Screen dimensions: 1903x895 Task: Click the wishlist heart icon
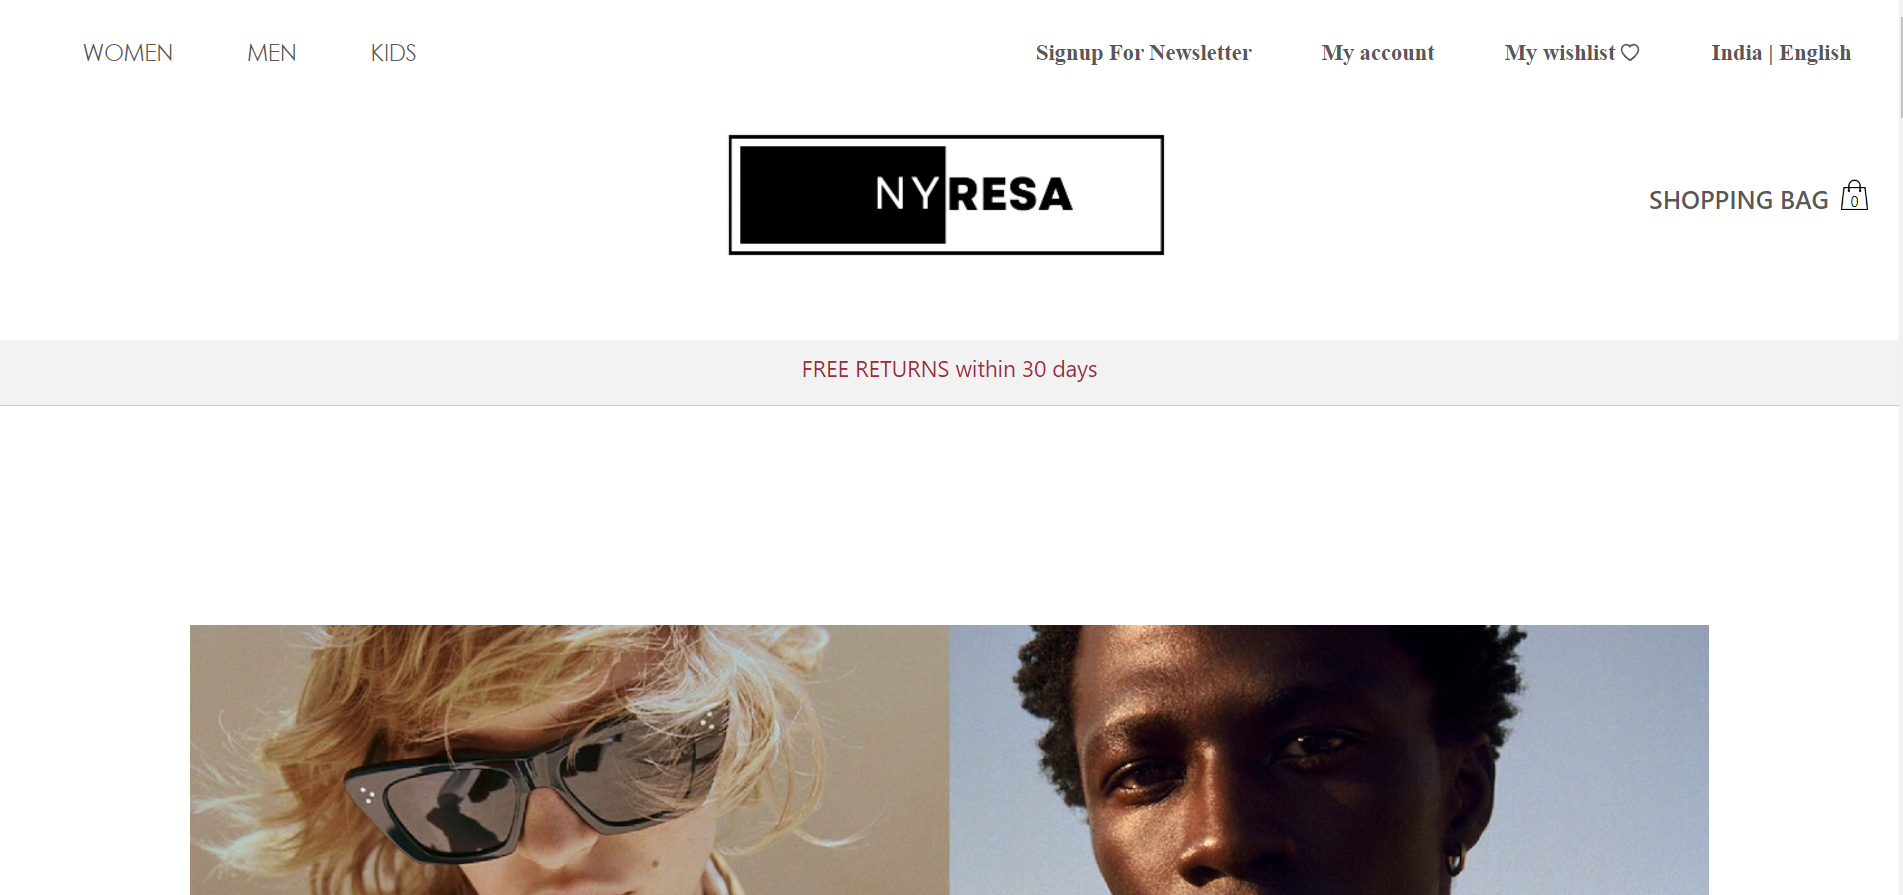(1630, 52)
